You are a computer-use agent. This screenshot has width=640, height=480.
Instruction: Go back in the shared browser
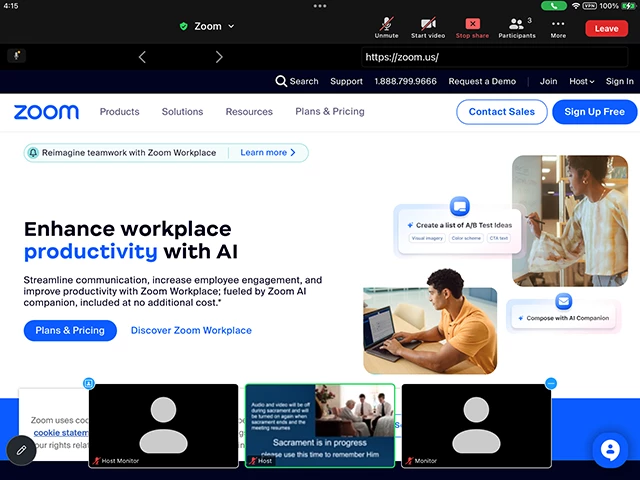tap(142, 57)
